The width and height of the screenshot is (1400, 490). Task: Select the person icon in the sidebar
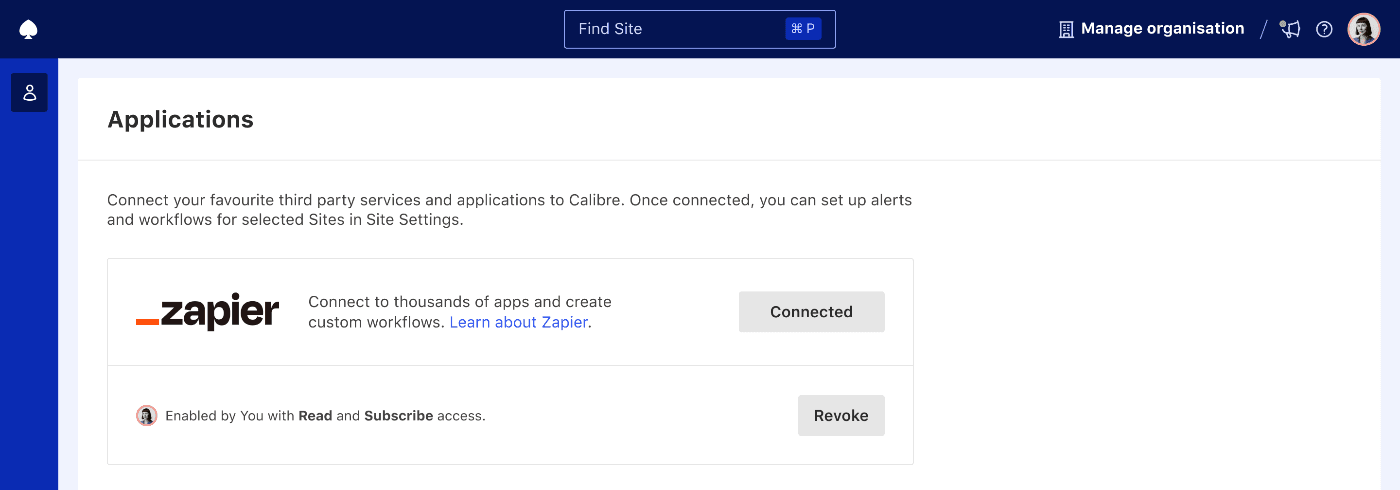tap(29, 93)
